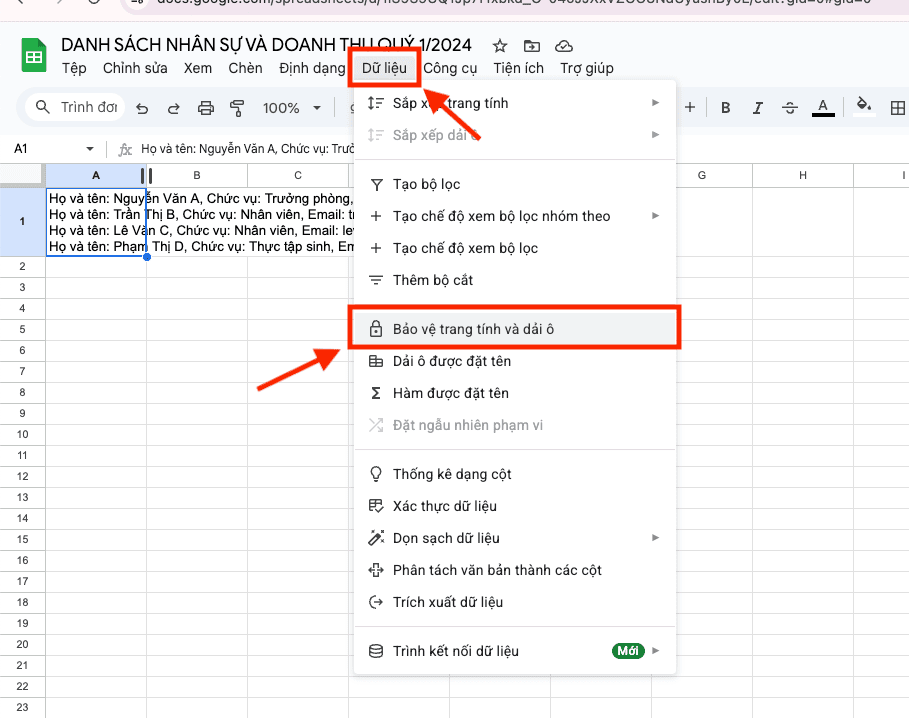This screenshot has width=909, height=718.
Task: Toggle italic formatting
Action: click(757, 108)
